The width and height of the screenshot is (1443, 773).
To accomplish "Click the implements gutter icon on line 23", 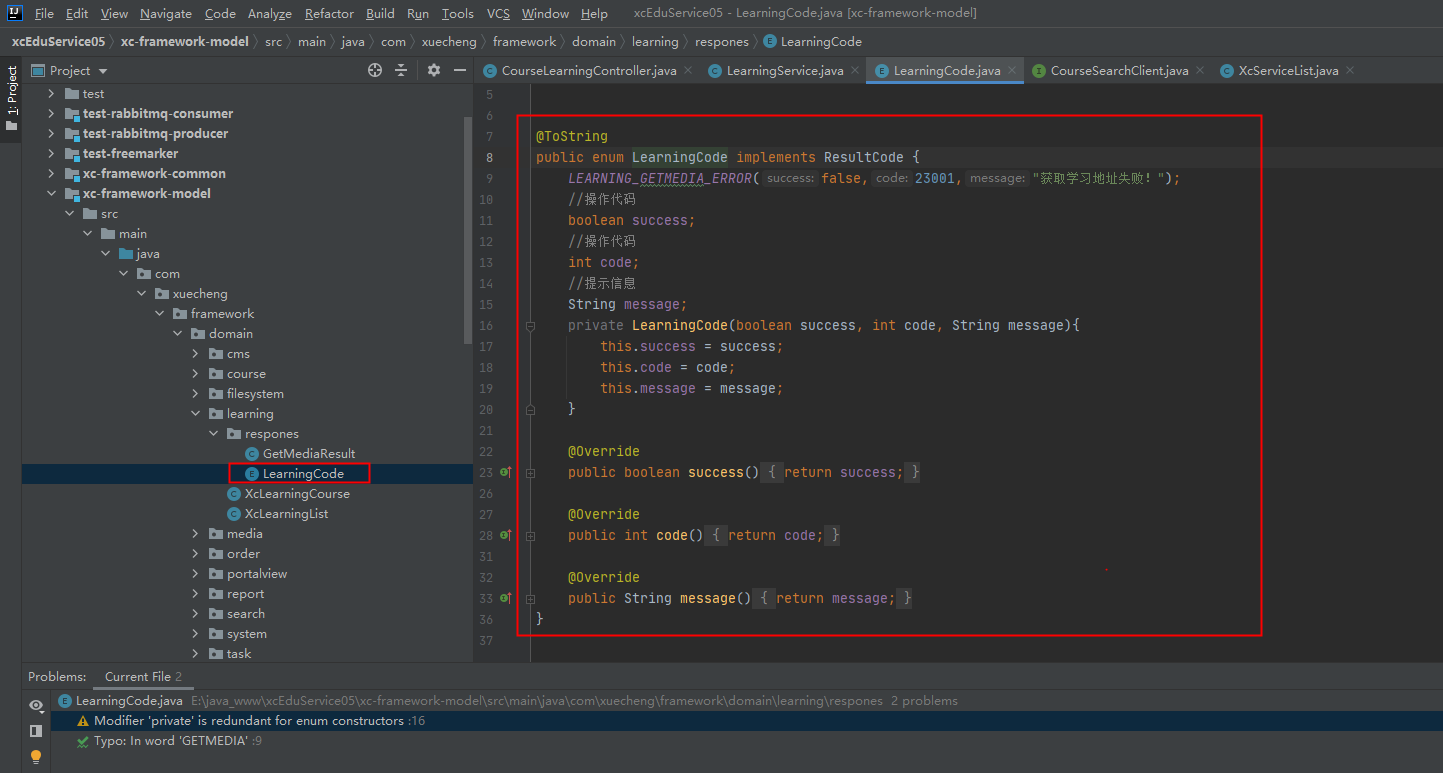I will click(x=506, y=472).
